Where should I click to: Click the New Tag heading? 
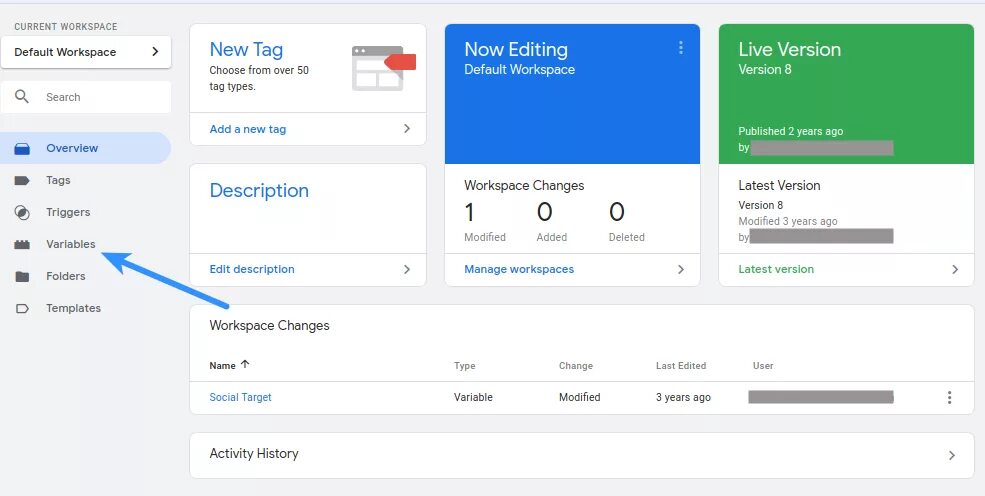click(x=246, y=49)
